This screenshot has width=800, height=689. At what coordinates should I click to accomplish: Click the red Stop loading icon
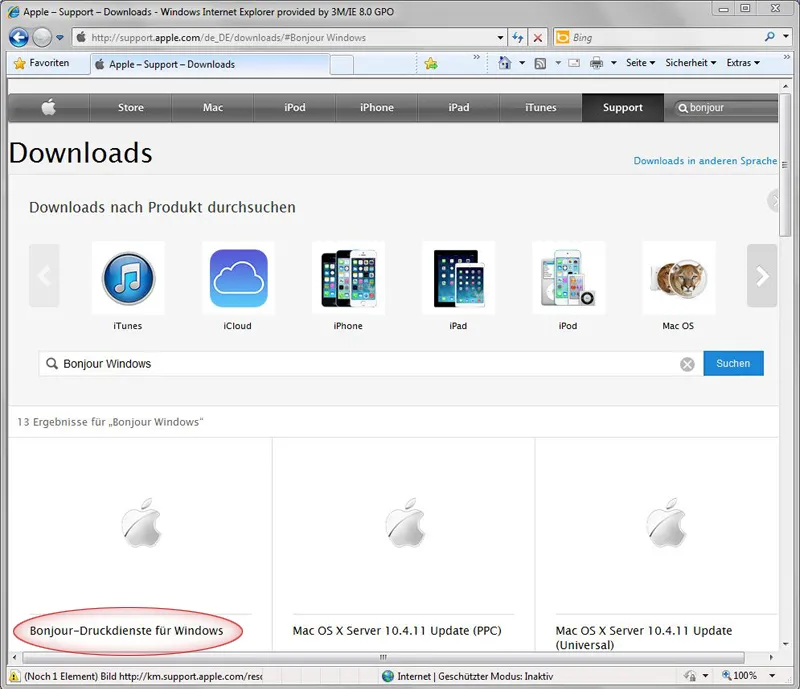pos(538,37)
